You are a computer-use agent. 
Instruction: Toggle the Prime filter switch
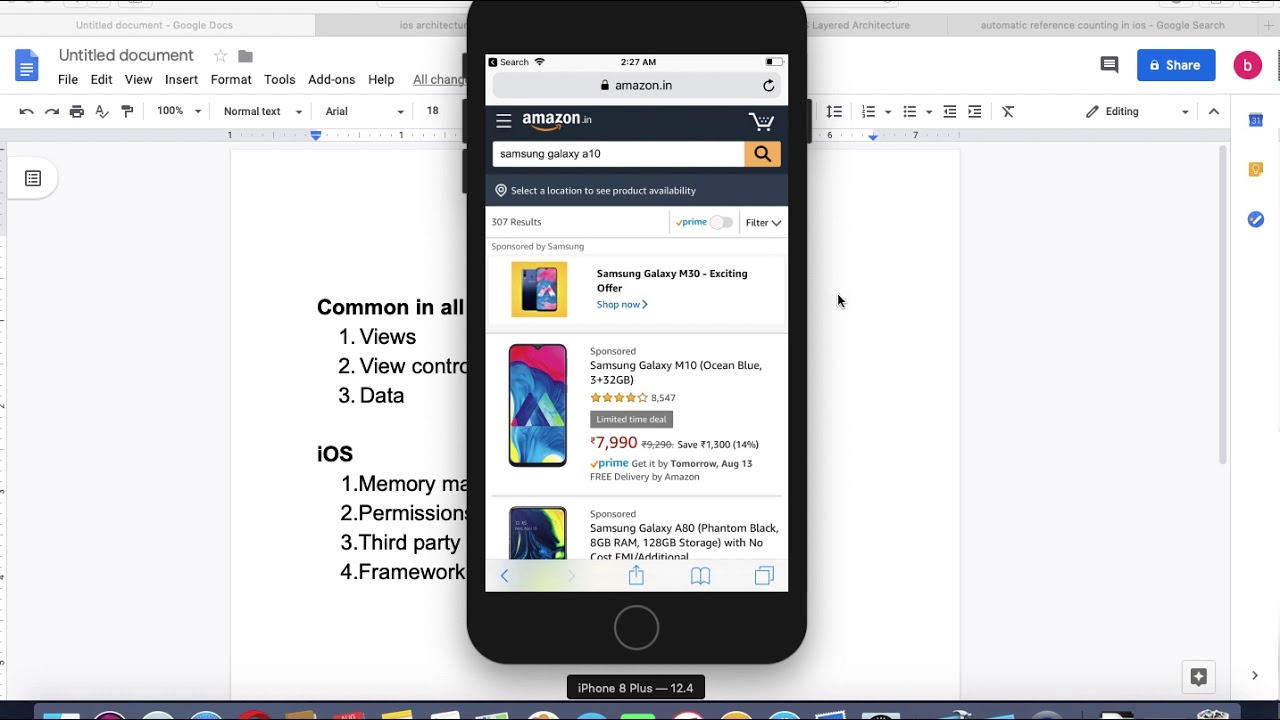tap(721, 222)
